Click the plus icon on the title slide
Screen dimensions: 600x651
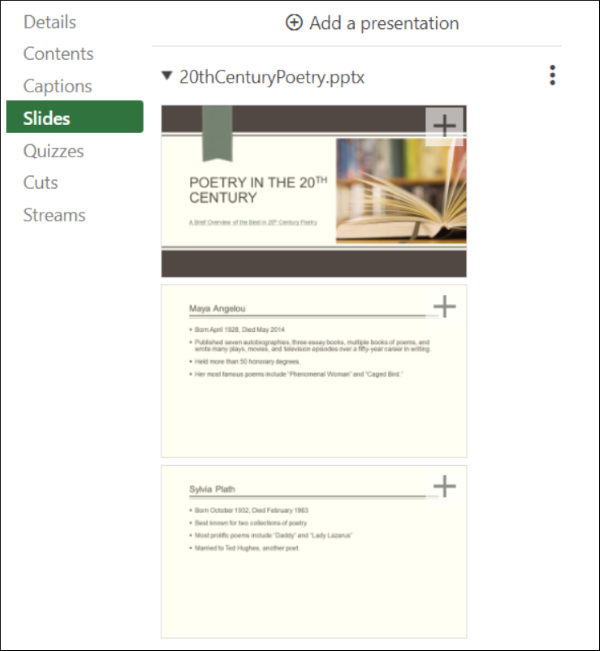click(445, 125)
